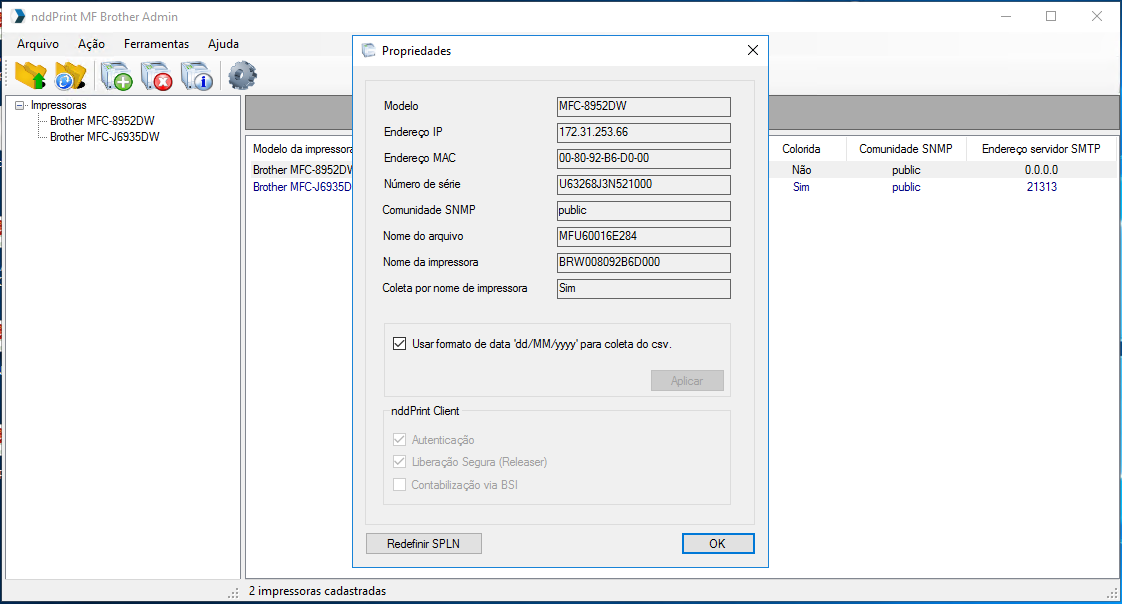Enable Contabilização via BSI checkbox
Image resolution: width=1122 pixels, height=604 pixels.
(x=400, y=485)
